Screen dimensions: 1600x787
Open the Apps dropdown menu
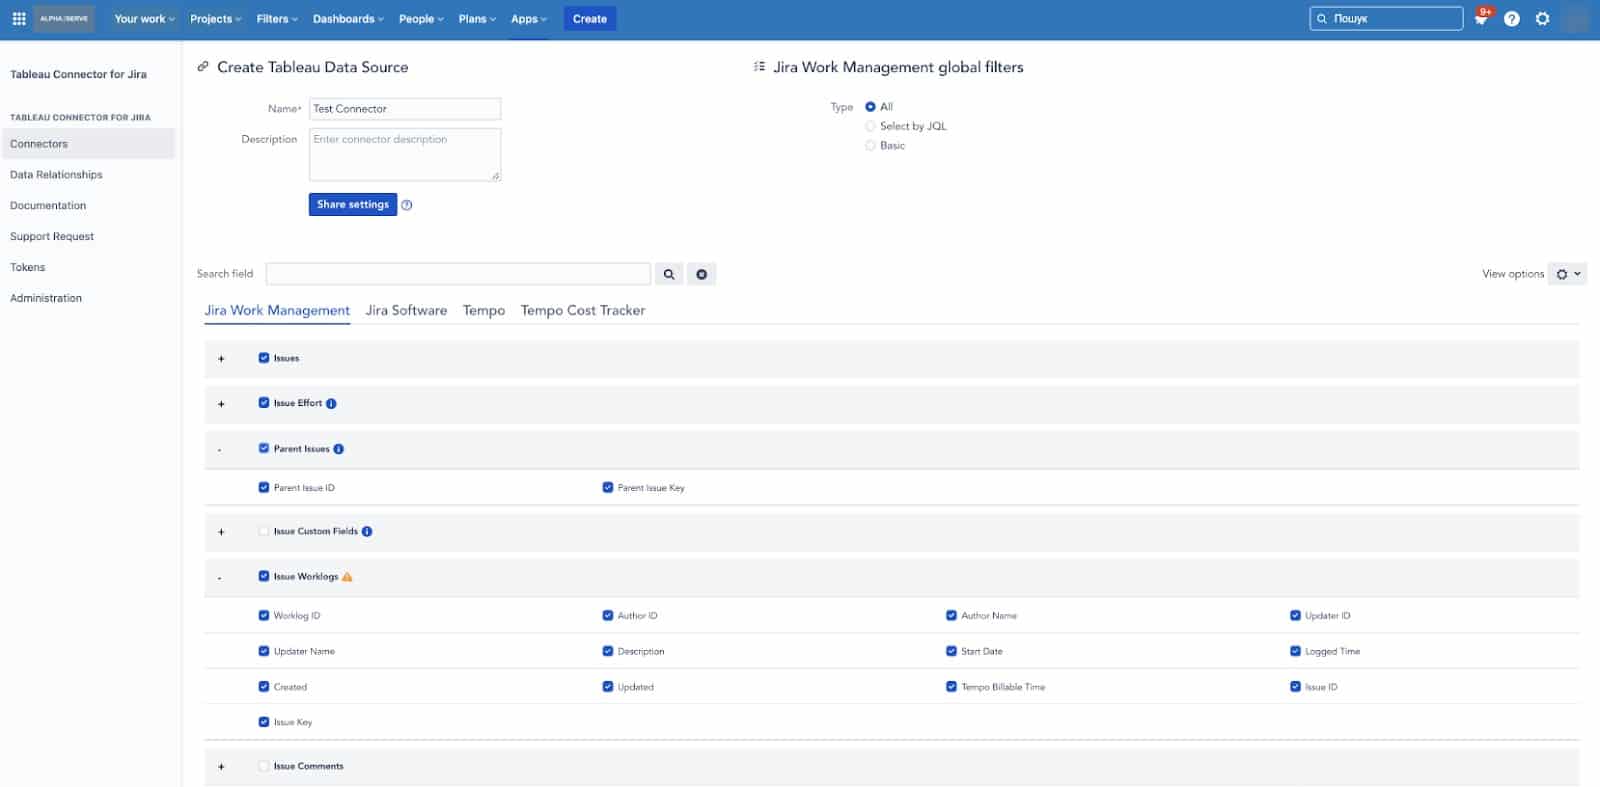tap(529, 19)
